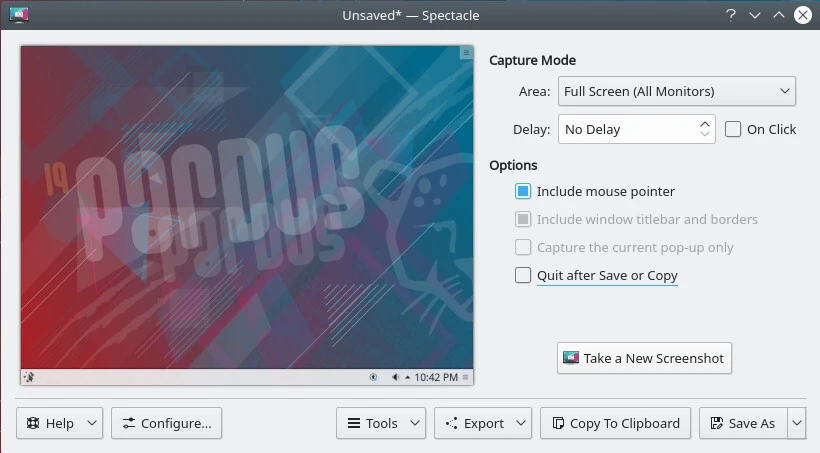Open the Area capture mode dropdown
This screenshot has width=820, height=453.
pos(676,91)
